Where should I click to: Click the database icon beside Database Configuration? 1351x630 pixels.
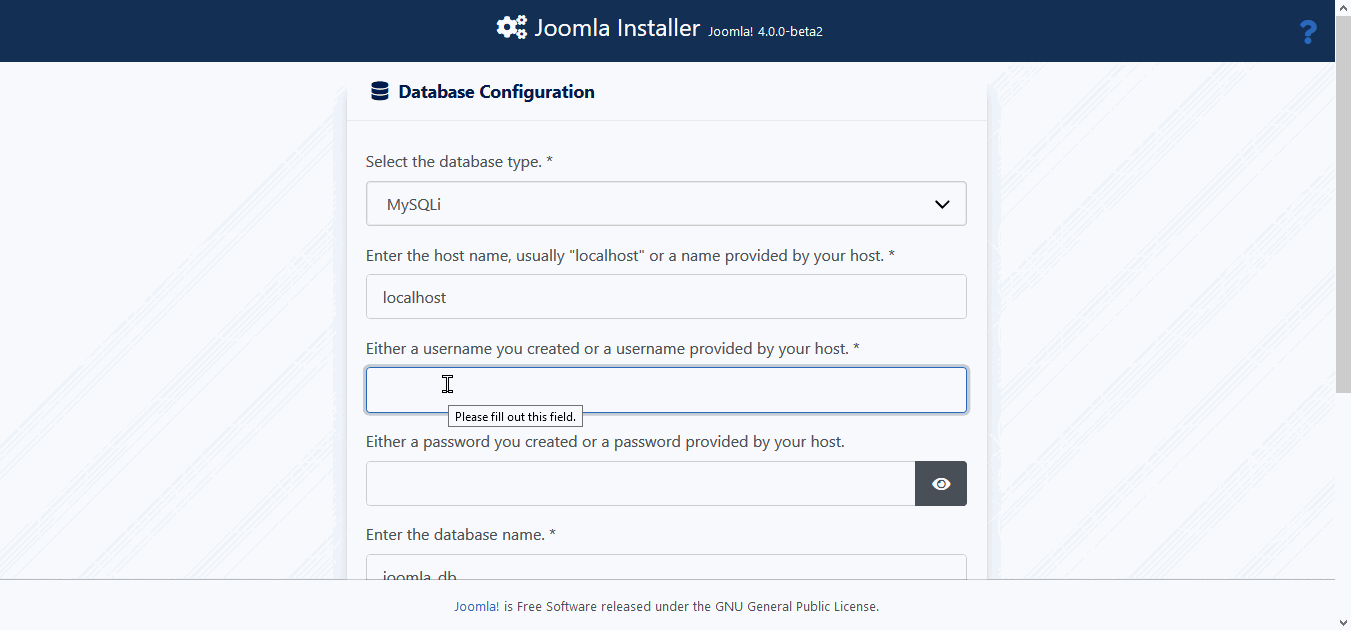(x=379, y=92)
